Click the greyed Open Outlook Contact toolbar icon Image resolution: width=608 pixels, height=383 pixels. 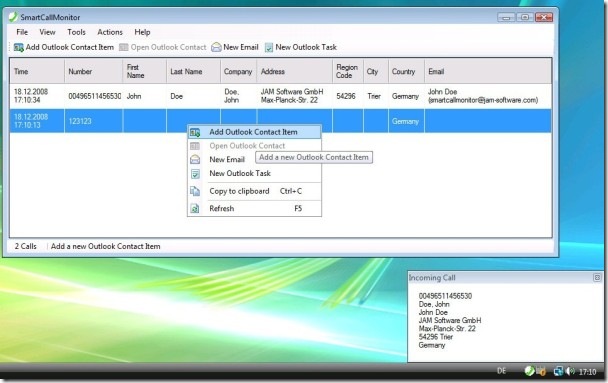[123, 47]
